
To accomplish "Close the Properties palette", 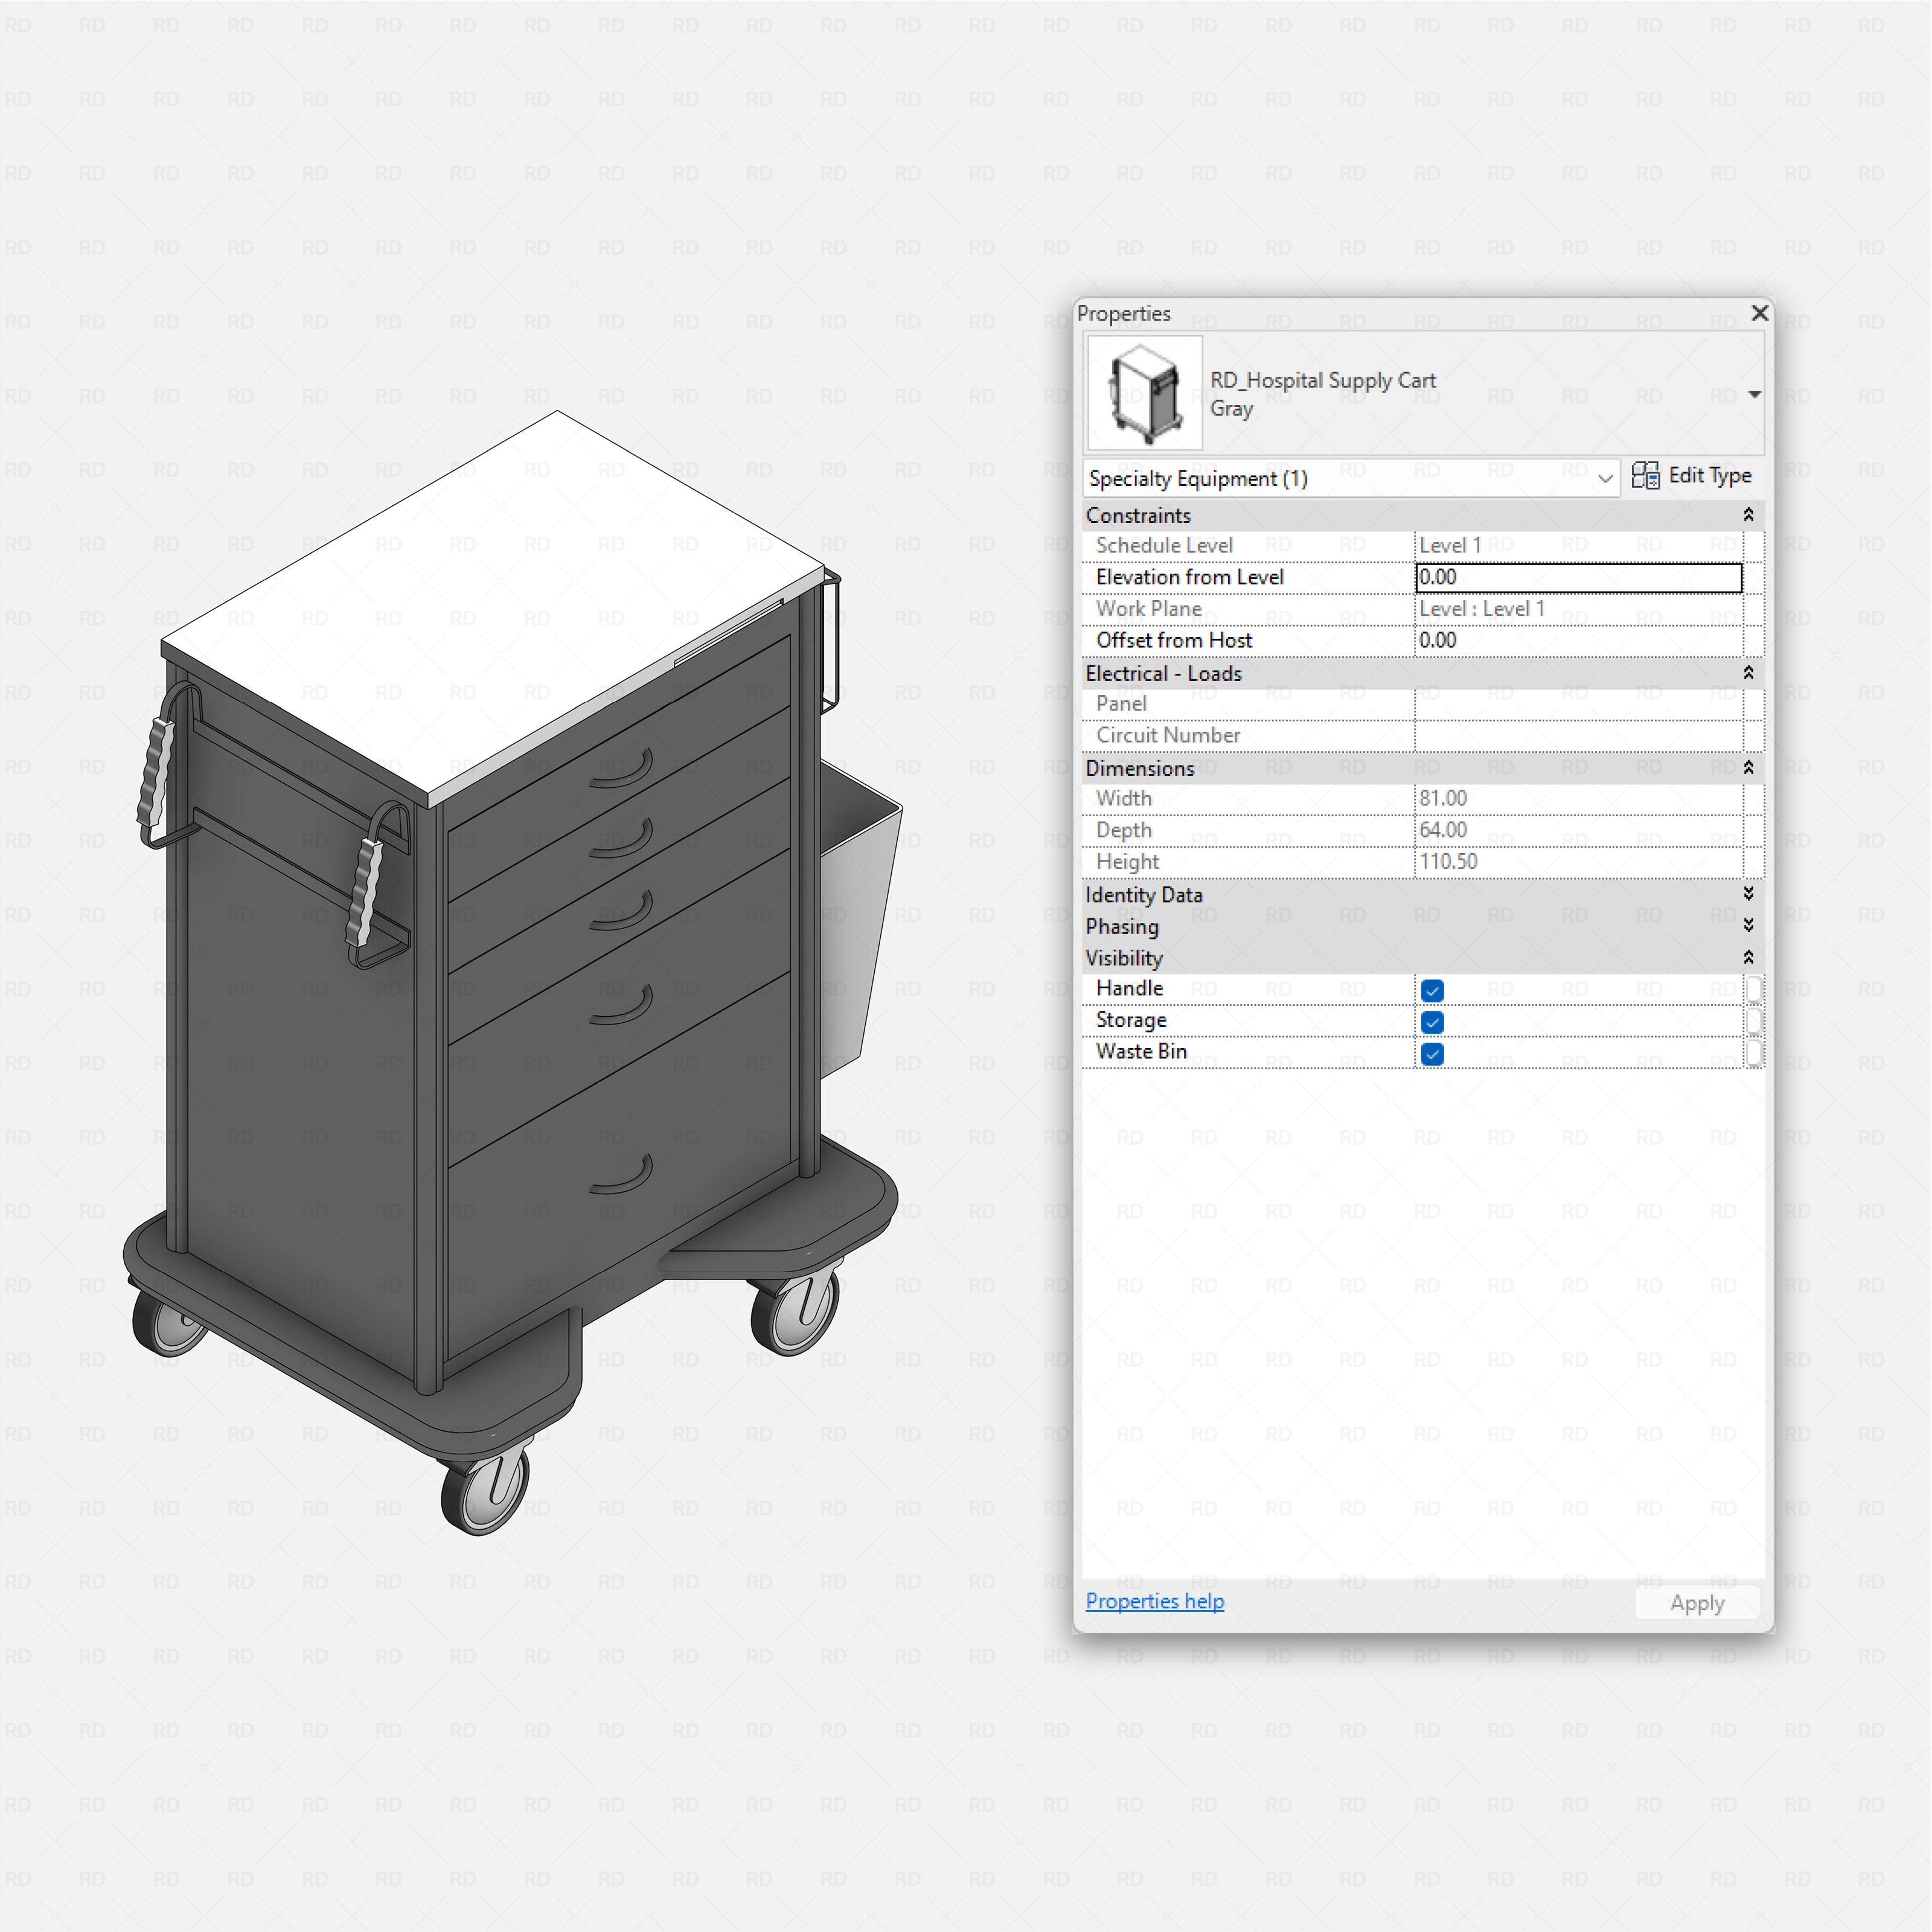I will [1759, 313].
